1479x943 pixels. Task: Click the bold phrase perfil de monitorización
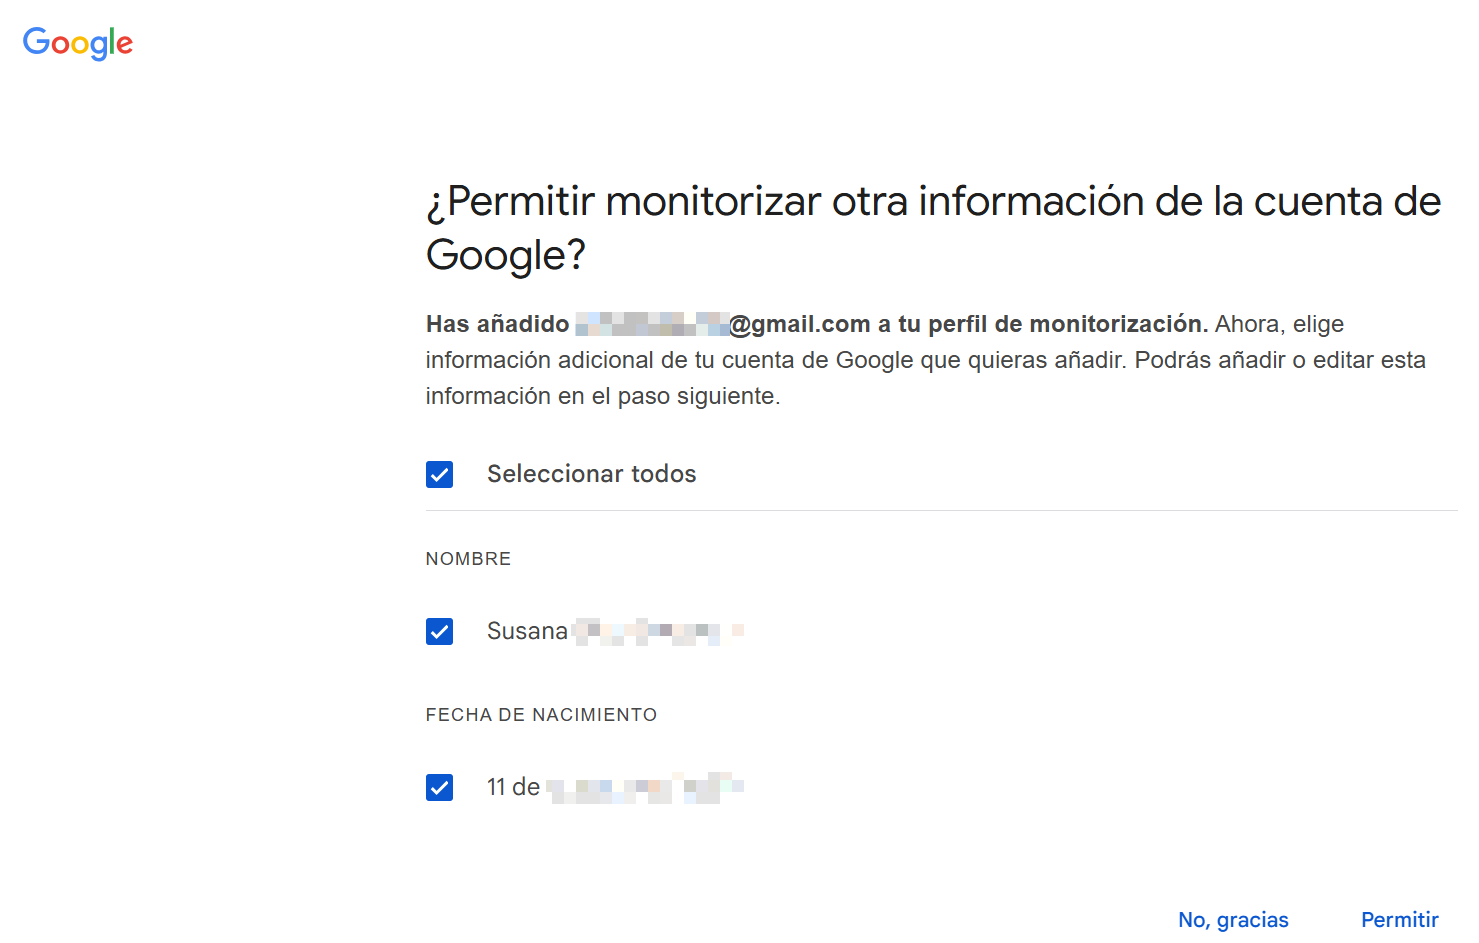(x=1066, y=324)
